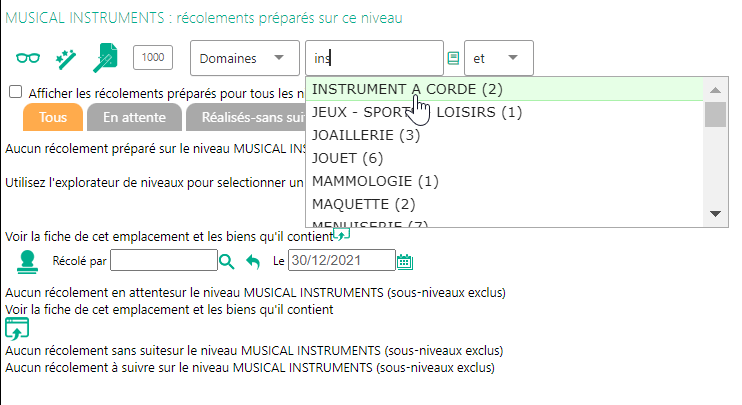742x405 pixels.
Task: Enable 'Afficher les récolements préparés' checkbox
Action: click(15, 92)
